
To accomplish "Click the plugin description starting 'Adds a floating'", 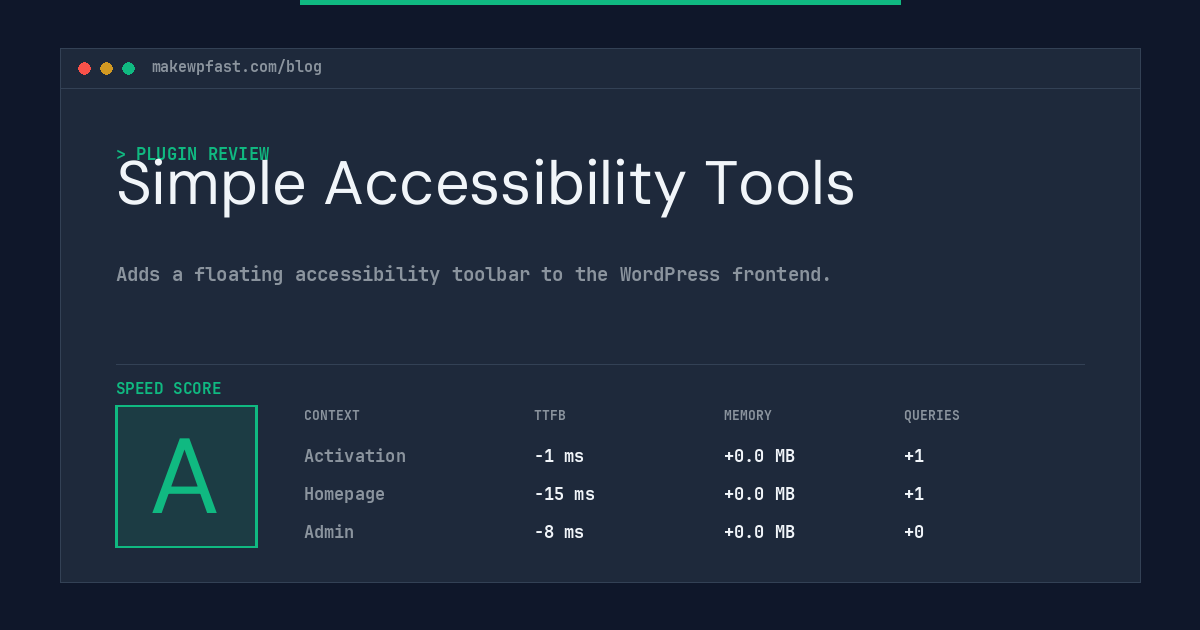I will point(474,274).
